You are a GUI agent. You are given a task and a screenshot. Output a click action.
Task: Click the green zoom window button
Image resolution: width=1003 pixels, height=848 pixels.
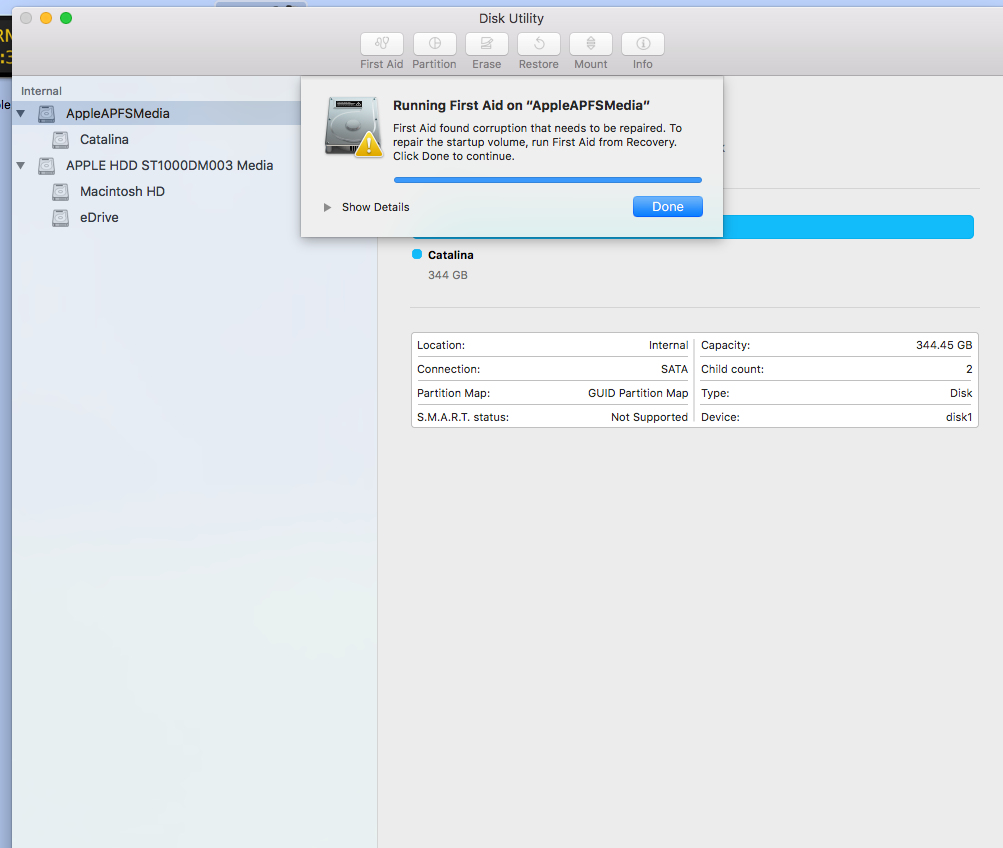click(x=66, y=18)
